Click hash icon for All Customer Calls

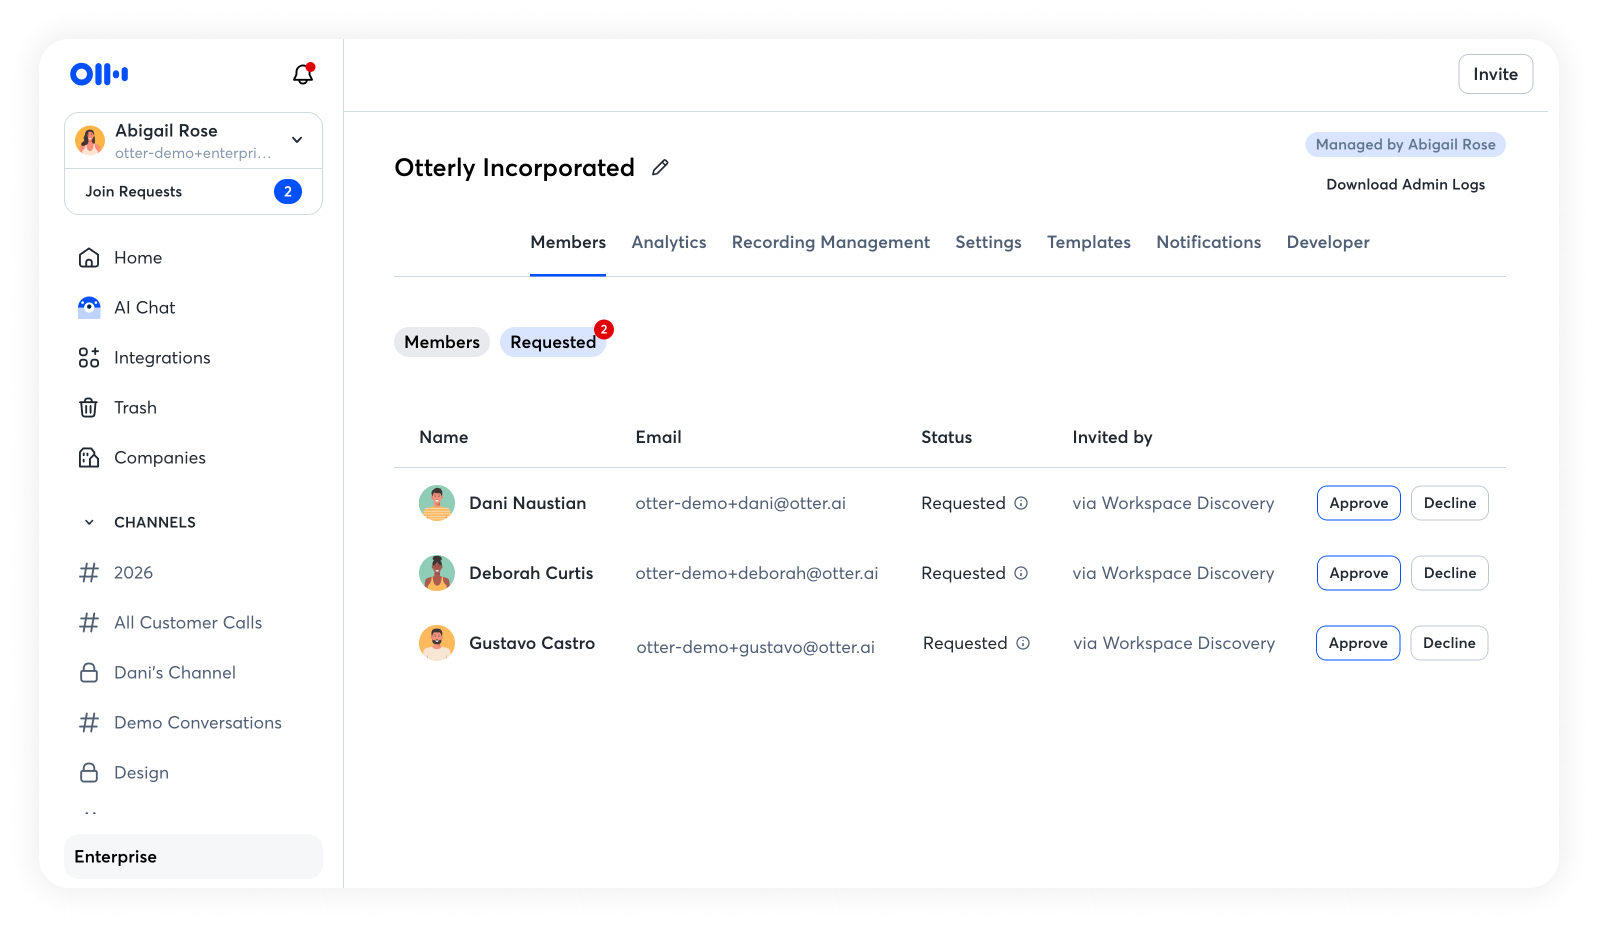(89, 623)
